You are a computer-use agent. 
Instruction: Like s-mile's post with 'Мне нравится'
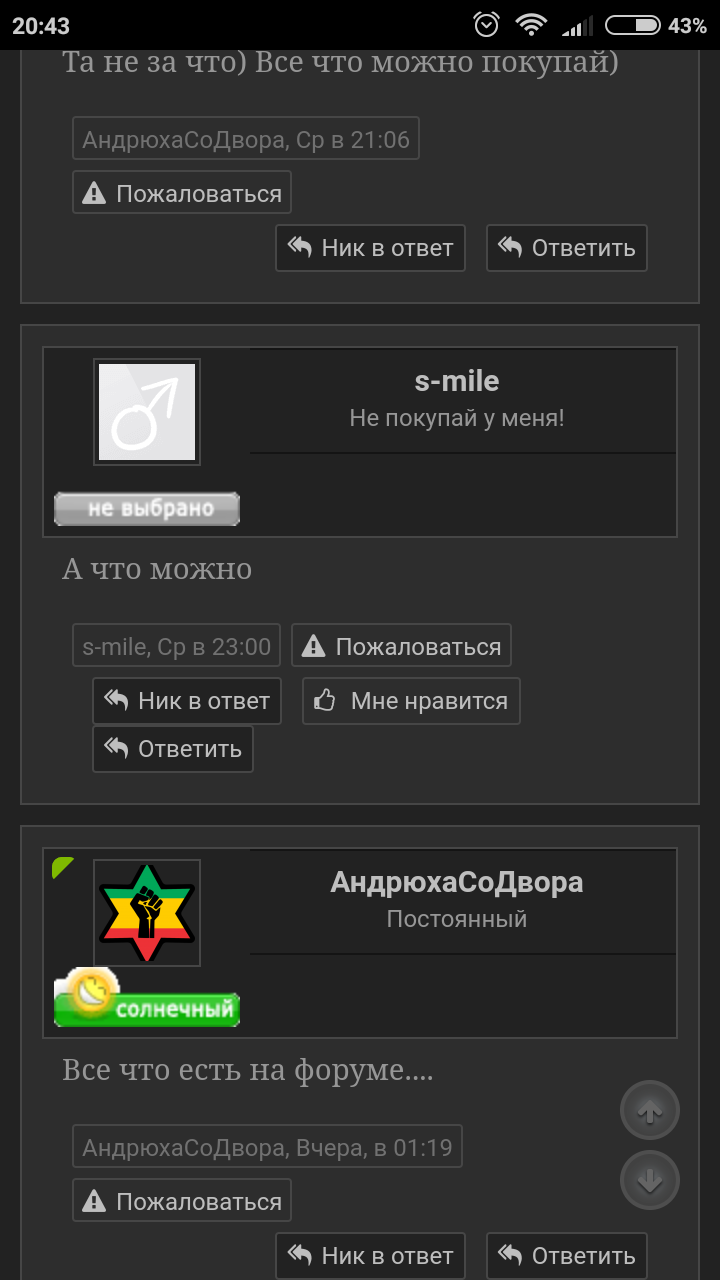411,701
